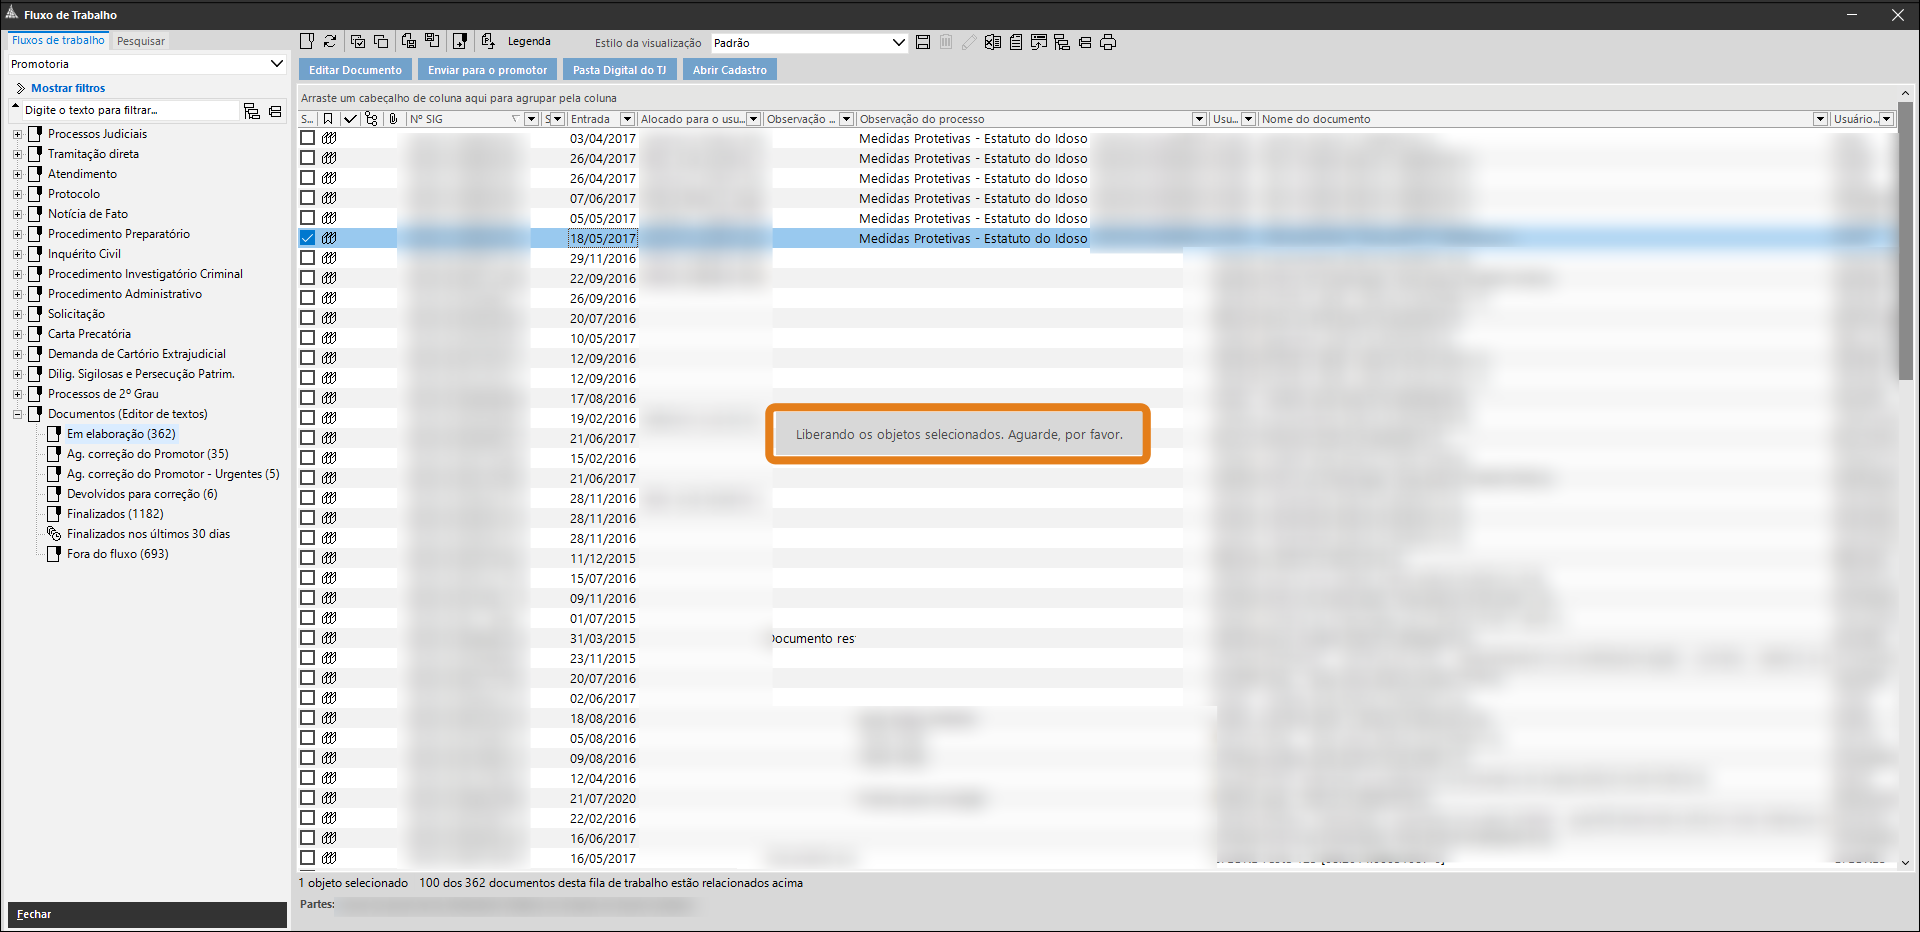Open the Estilo da visualização Padrão dropdown
The height and width of the screenshot is (932, 1920).
[x=897, y=43]
